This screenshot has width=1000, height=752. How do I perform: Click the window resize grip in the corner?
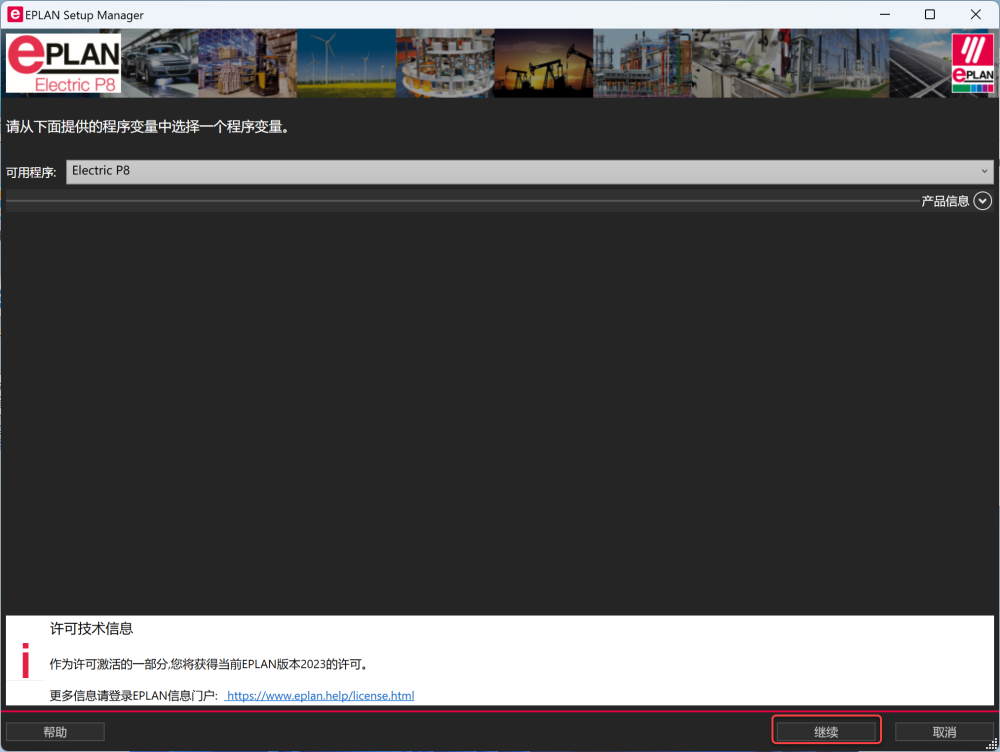click(992, 744)
